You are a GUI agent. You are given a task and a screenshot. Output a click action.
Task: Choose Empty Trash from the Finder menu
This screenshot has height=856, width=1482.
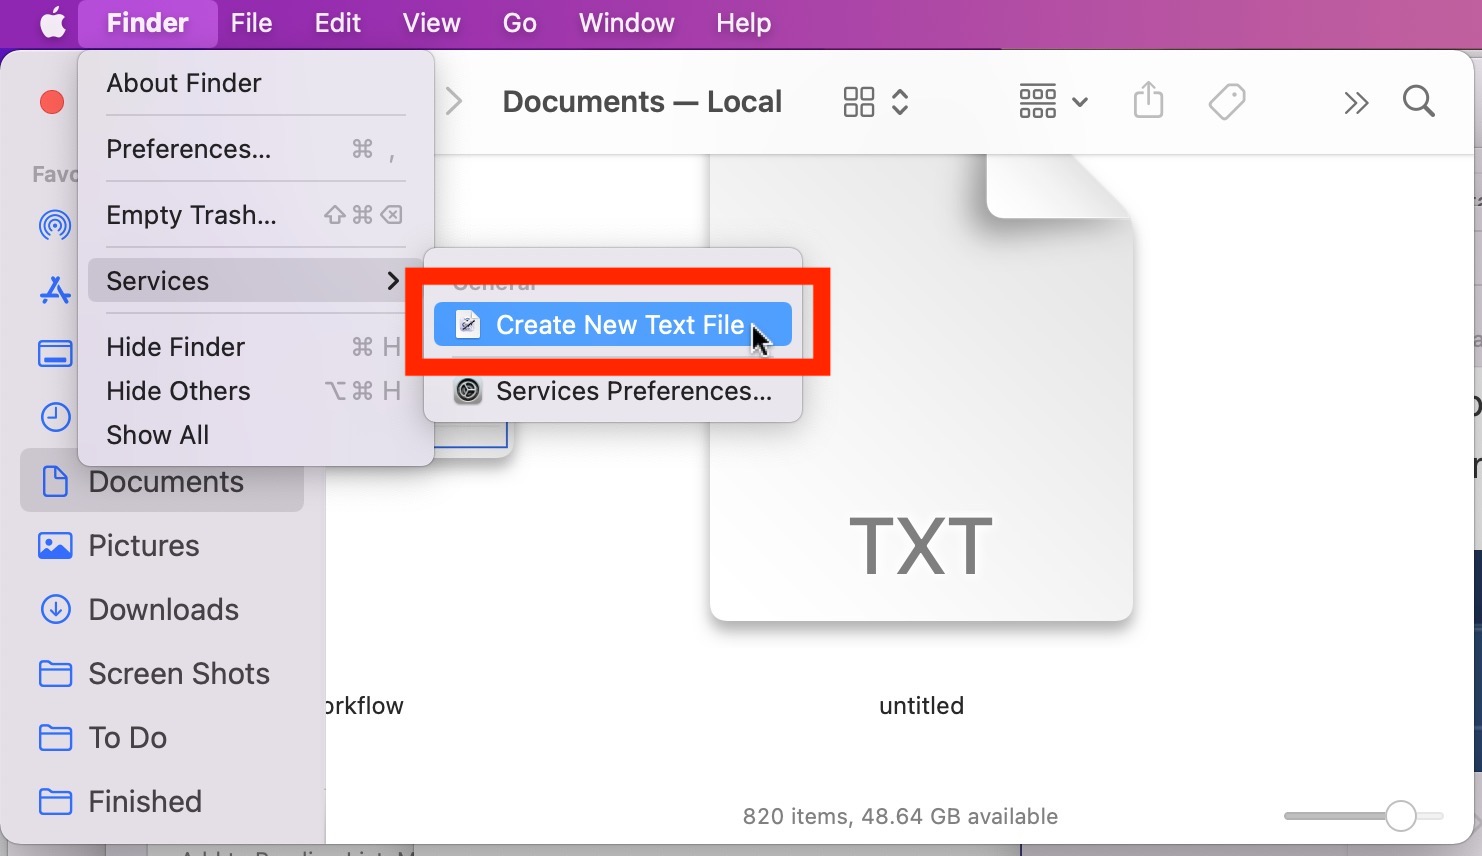192,215
